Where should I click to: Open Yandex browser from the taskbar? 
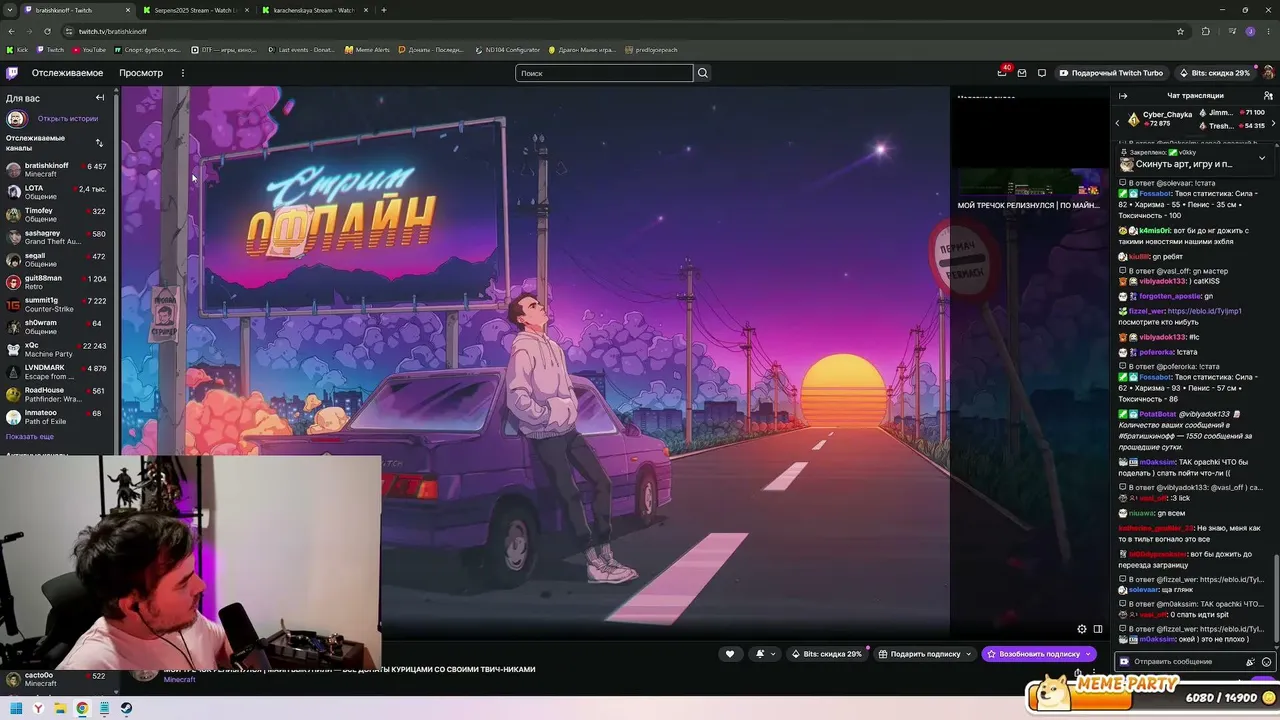[38, 708]
